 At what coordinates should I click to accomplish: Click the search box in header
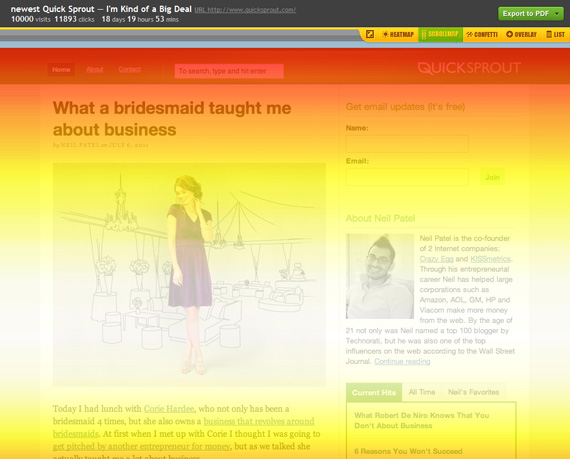pyautogui.click(x=229, y=71)
